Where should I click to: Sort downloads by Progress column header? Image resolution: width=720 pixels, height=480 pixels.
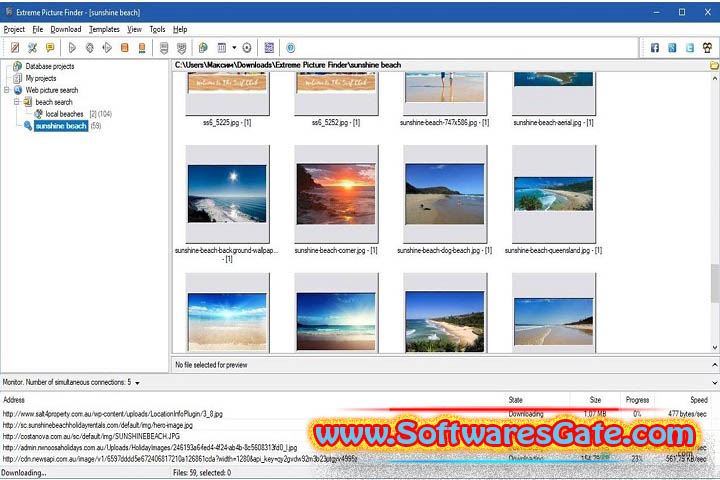point(637,400)
